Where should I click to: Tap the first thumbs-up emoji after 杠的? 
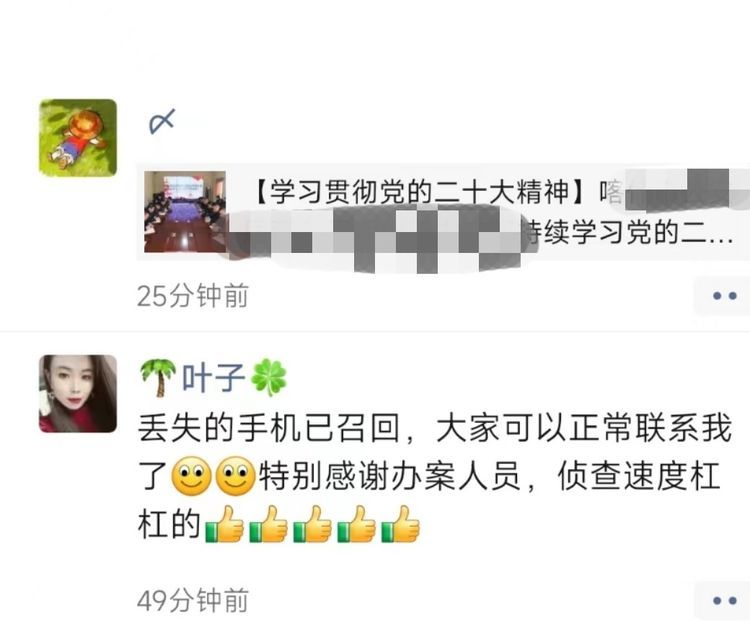point(224,524)
